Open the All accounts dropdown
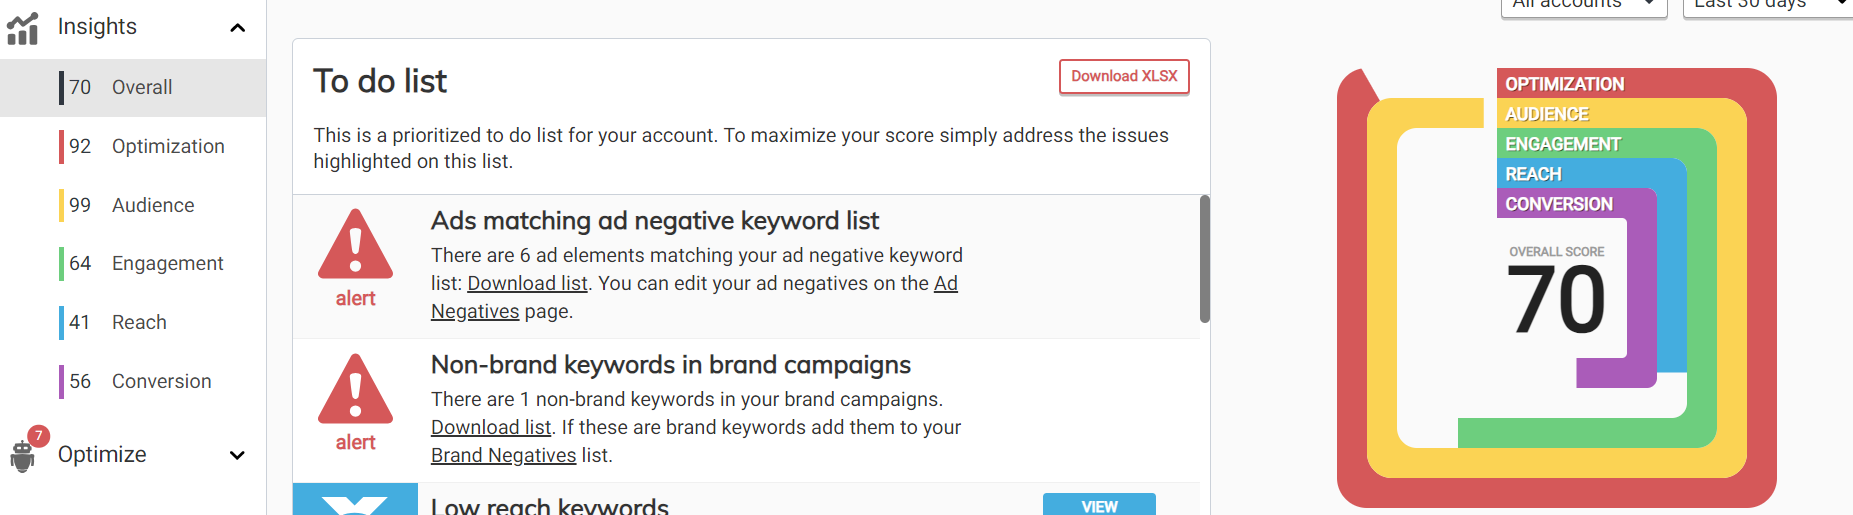 (1583, 6)
